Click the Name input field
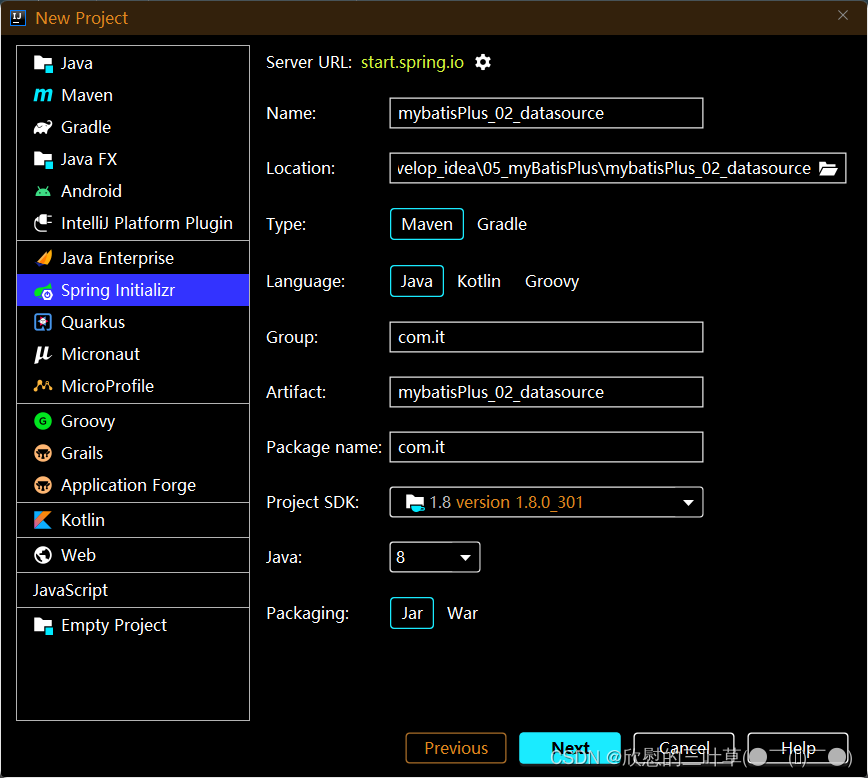 point(546,114)
